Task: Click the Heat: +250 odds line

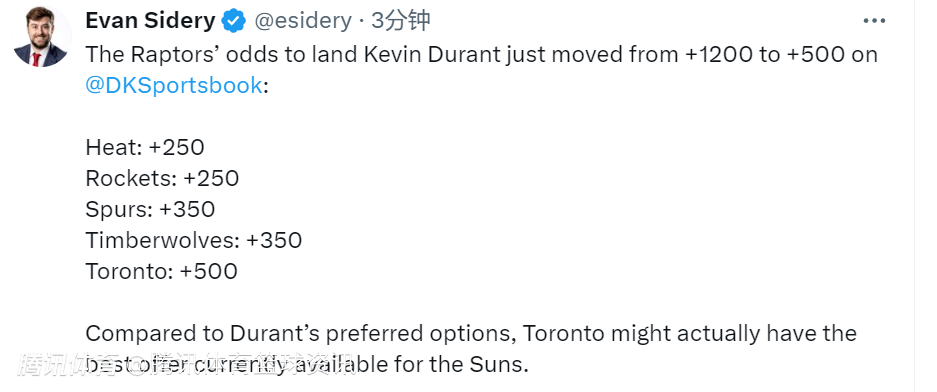Action: tap(145, 147)
